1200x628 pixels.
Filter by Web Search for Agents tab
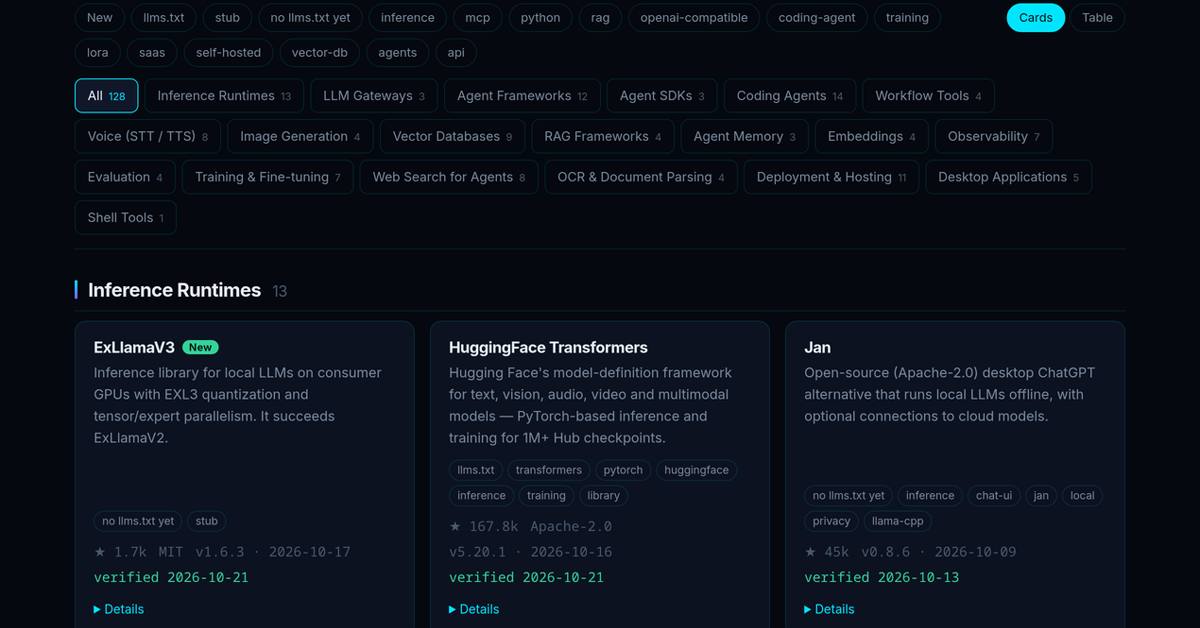pos(449,177)
